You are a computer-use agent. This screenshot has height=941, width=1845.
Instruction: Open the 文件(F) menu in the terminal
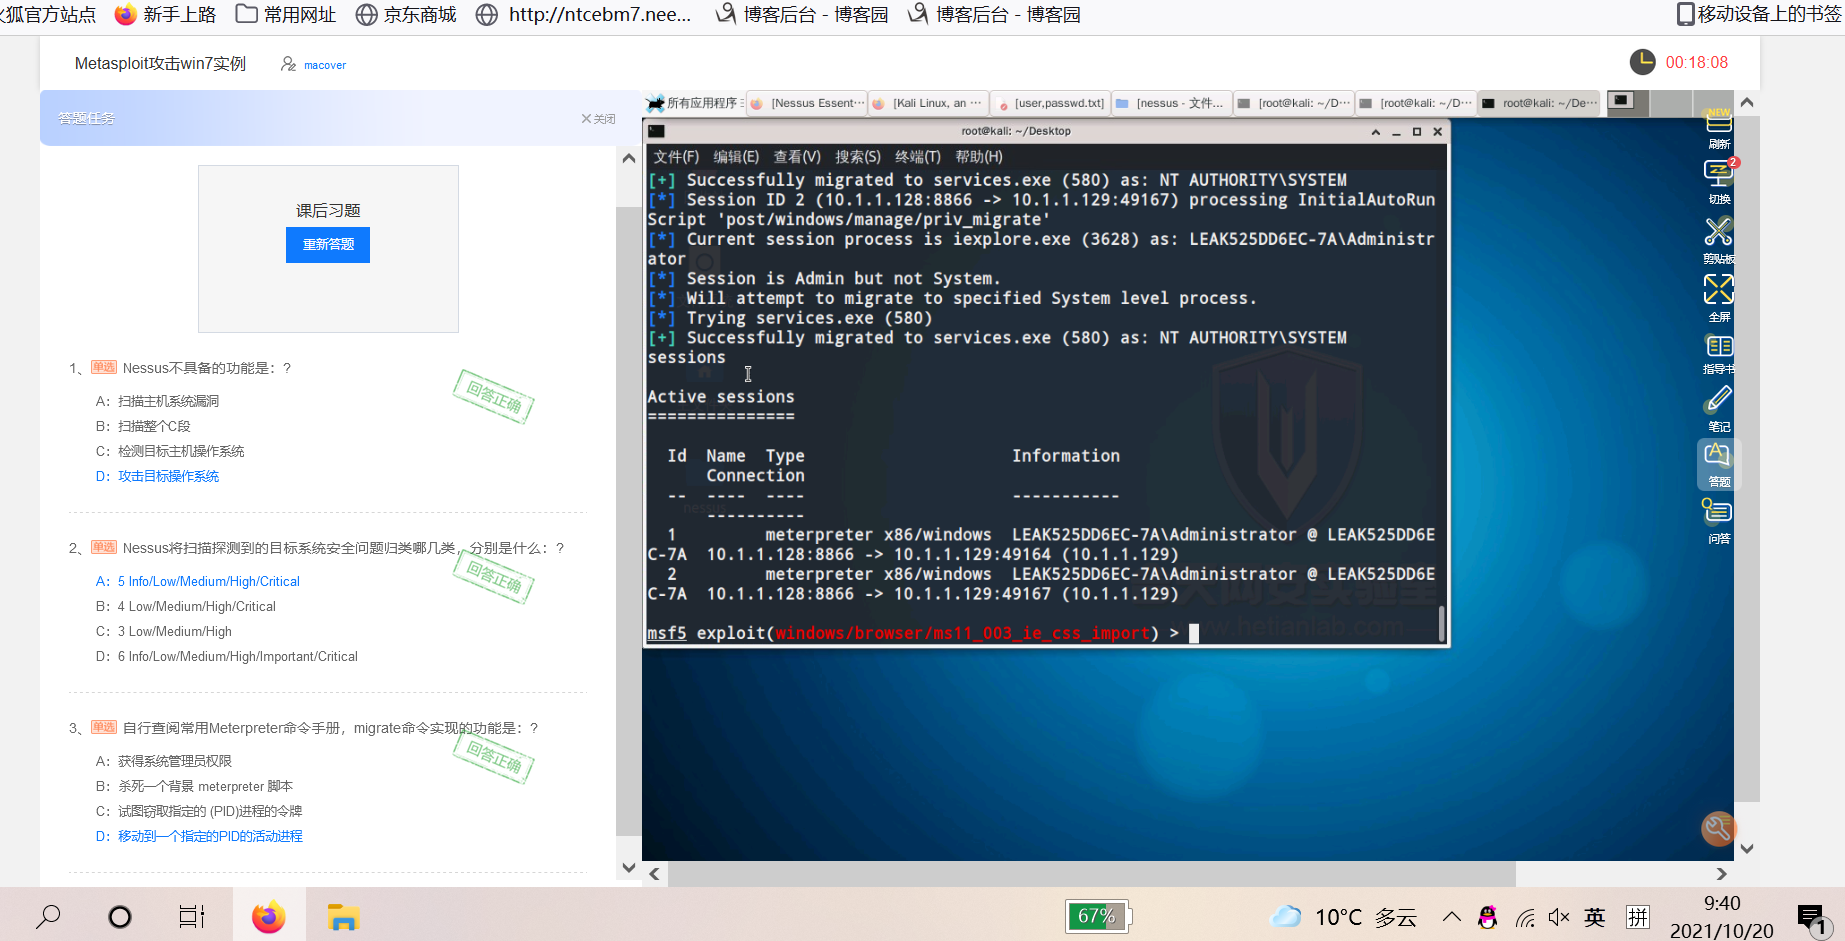click(676, 157)
